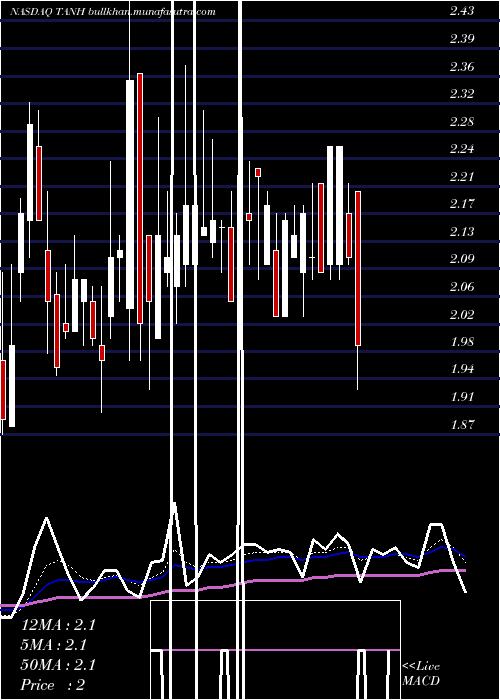Click the <<Live MACD label
This screenshot has width=500, height=700.
pos(421,674)
